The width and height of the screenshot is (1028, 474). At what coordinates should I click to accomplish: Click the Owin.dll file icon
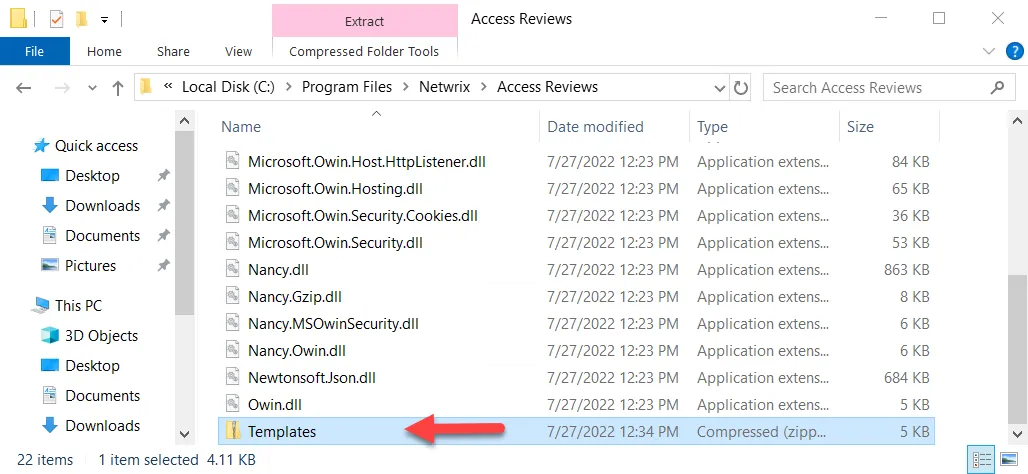[x=233, y=405]
